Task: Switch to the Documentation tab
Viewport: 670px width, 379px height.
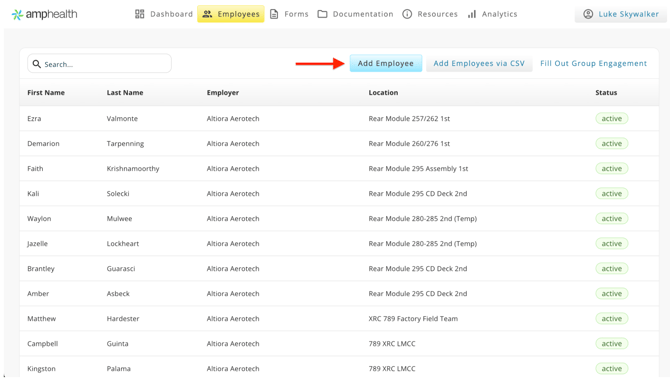Action: click(x=355, y=14)
